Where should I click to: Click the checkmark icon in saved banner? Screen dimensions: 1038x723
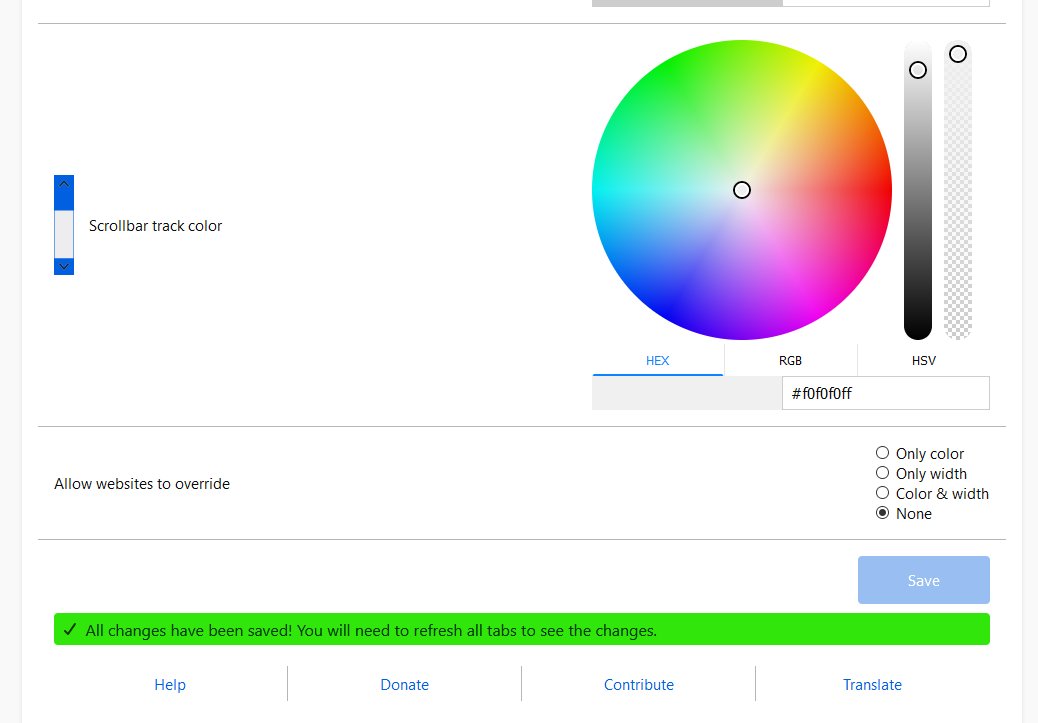tap(70, 630)
